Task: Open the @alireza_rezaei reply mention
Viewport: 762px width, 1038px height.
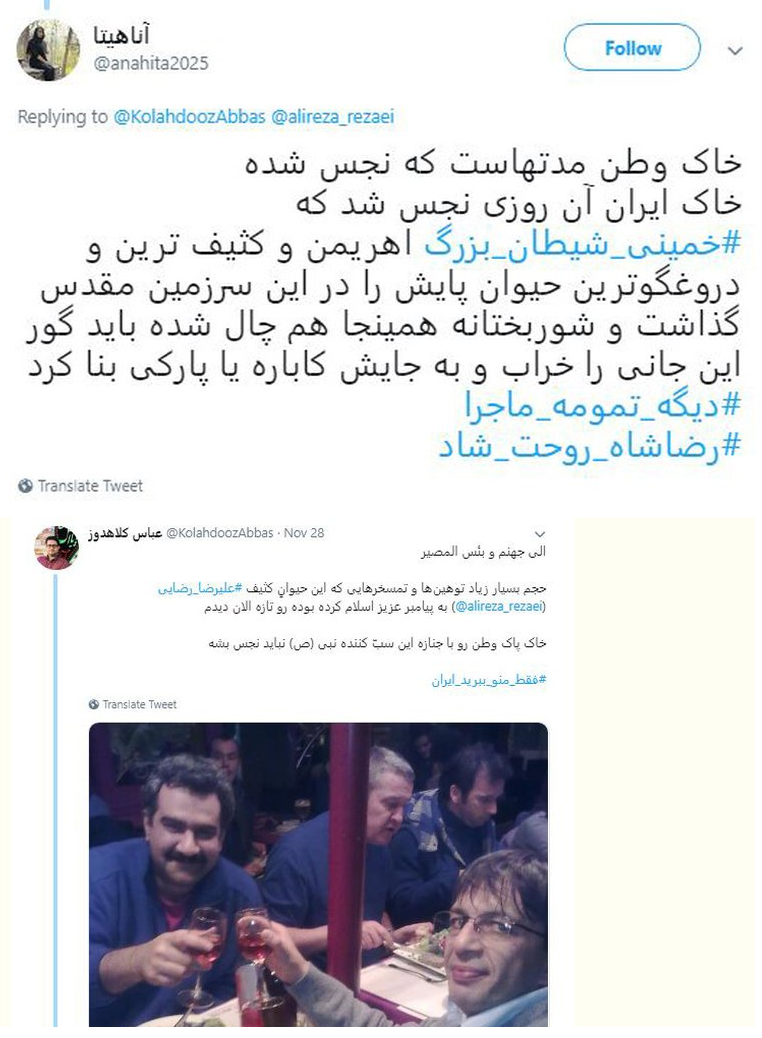Action: tap(332, 117)
